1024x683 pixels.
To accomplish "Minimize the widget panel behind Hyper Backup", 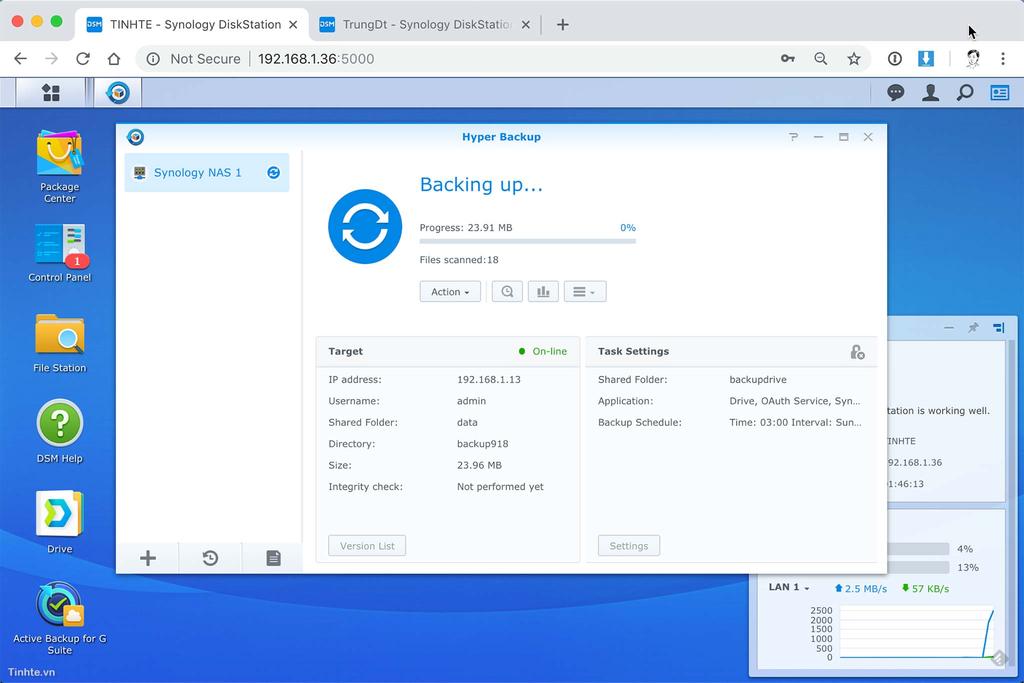I will point(948,327).
